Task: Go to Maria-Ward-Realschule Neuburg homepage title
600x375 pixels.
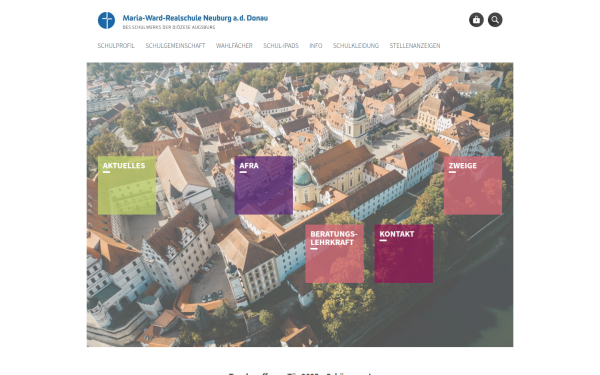Action: click(x=195, y=18)
